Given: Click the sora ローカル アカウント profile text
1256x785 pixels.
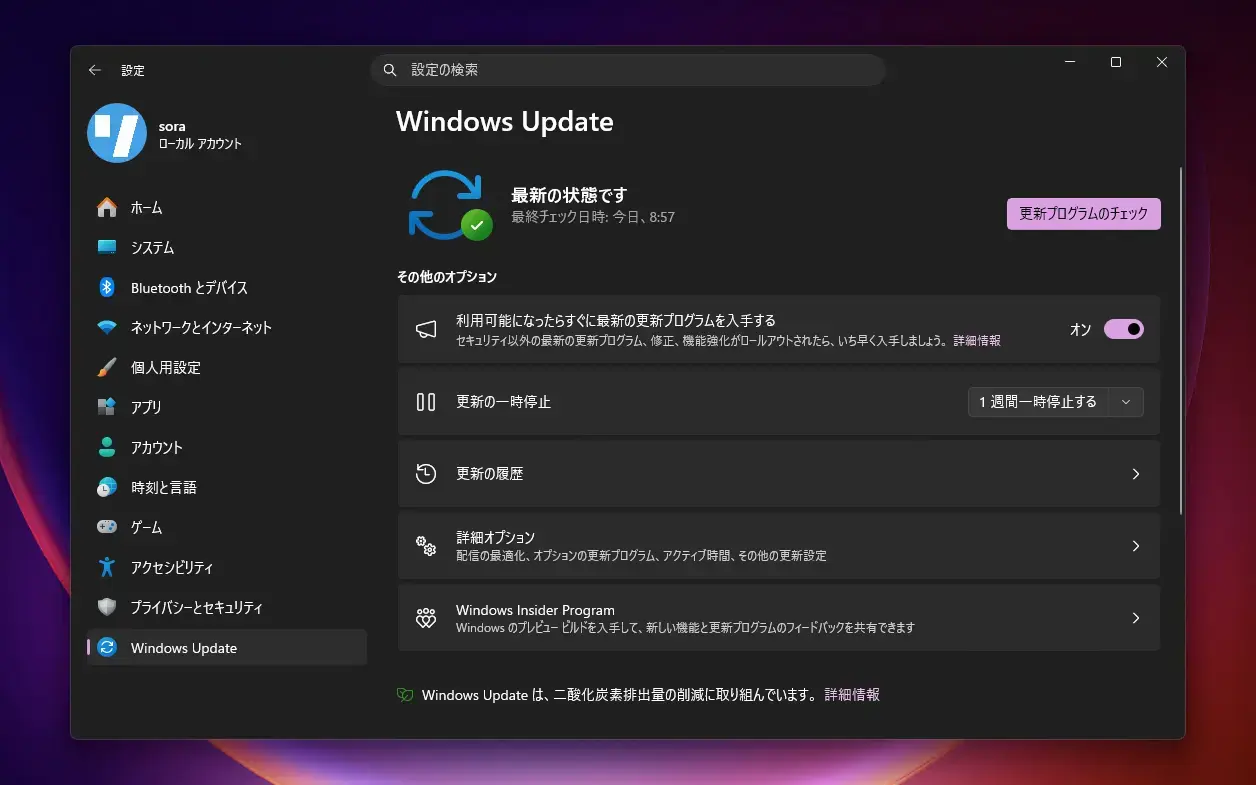Looking at the screenshot, I should coord(200,135).
